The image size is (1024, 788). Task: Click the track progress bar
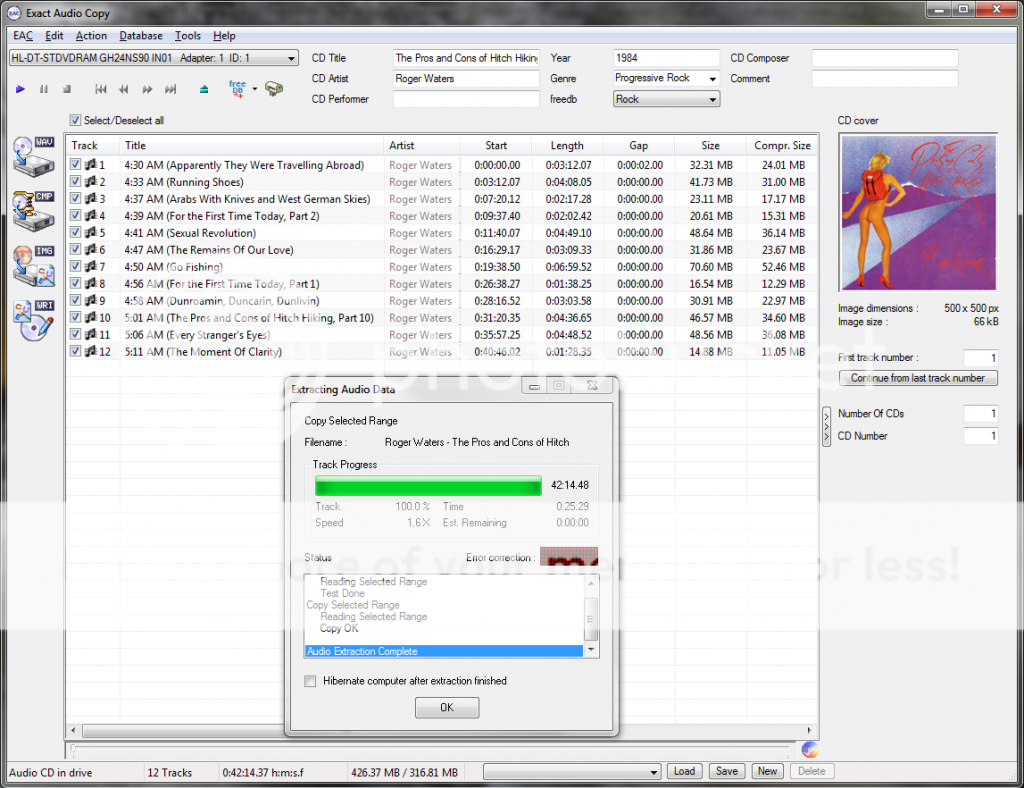click(428, 486)
